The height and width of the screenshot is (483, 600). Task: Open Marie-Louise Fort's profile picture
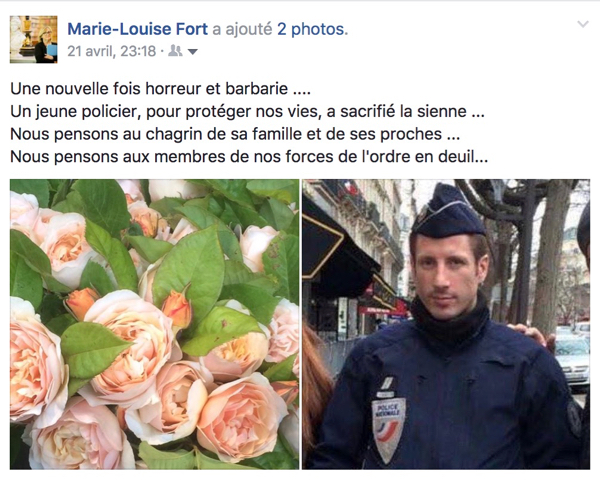tap(34, 39)
